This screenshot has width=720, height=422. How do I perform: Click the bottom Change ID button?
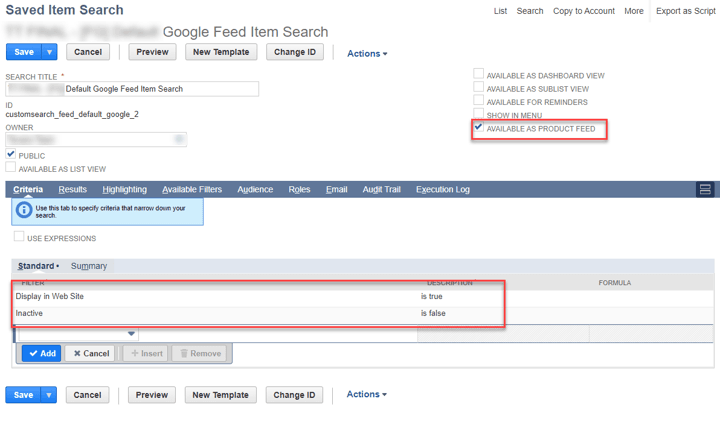pos(294,395)
